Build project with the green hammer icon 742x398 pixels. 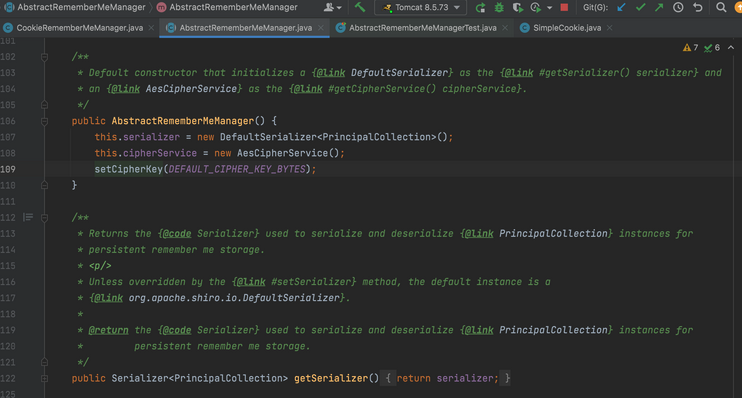click(360, 7)
